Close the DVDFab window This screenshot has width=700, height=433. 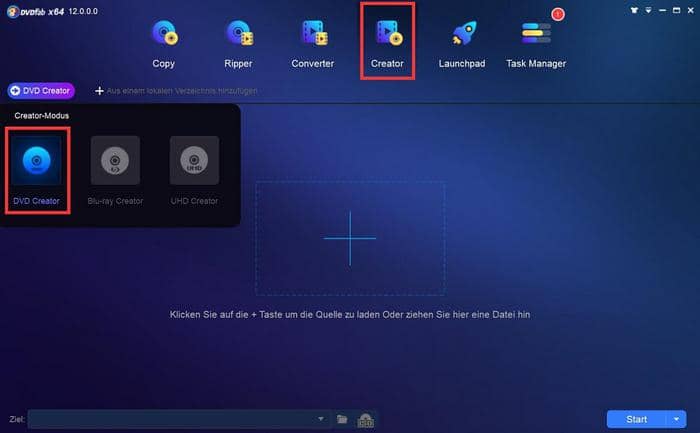tap(691, 10)
